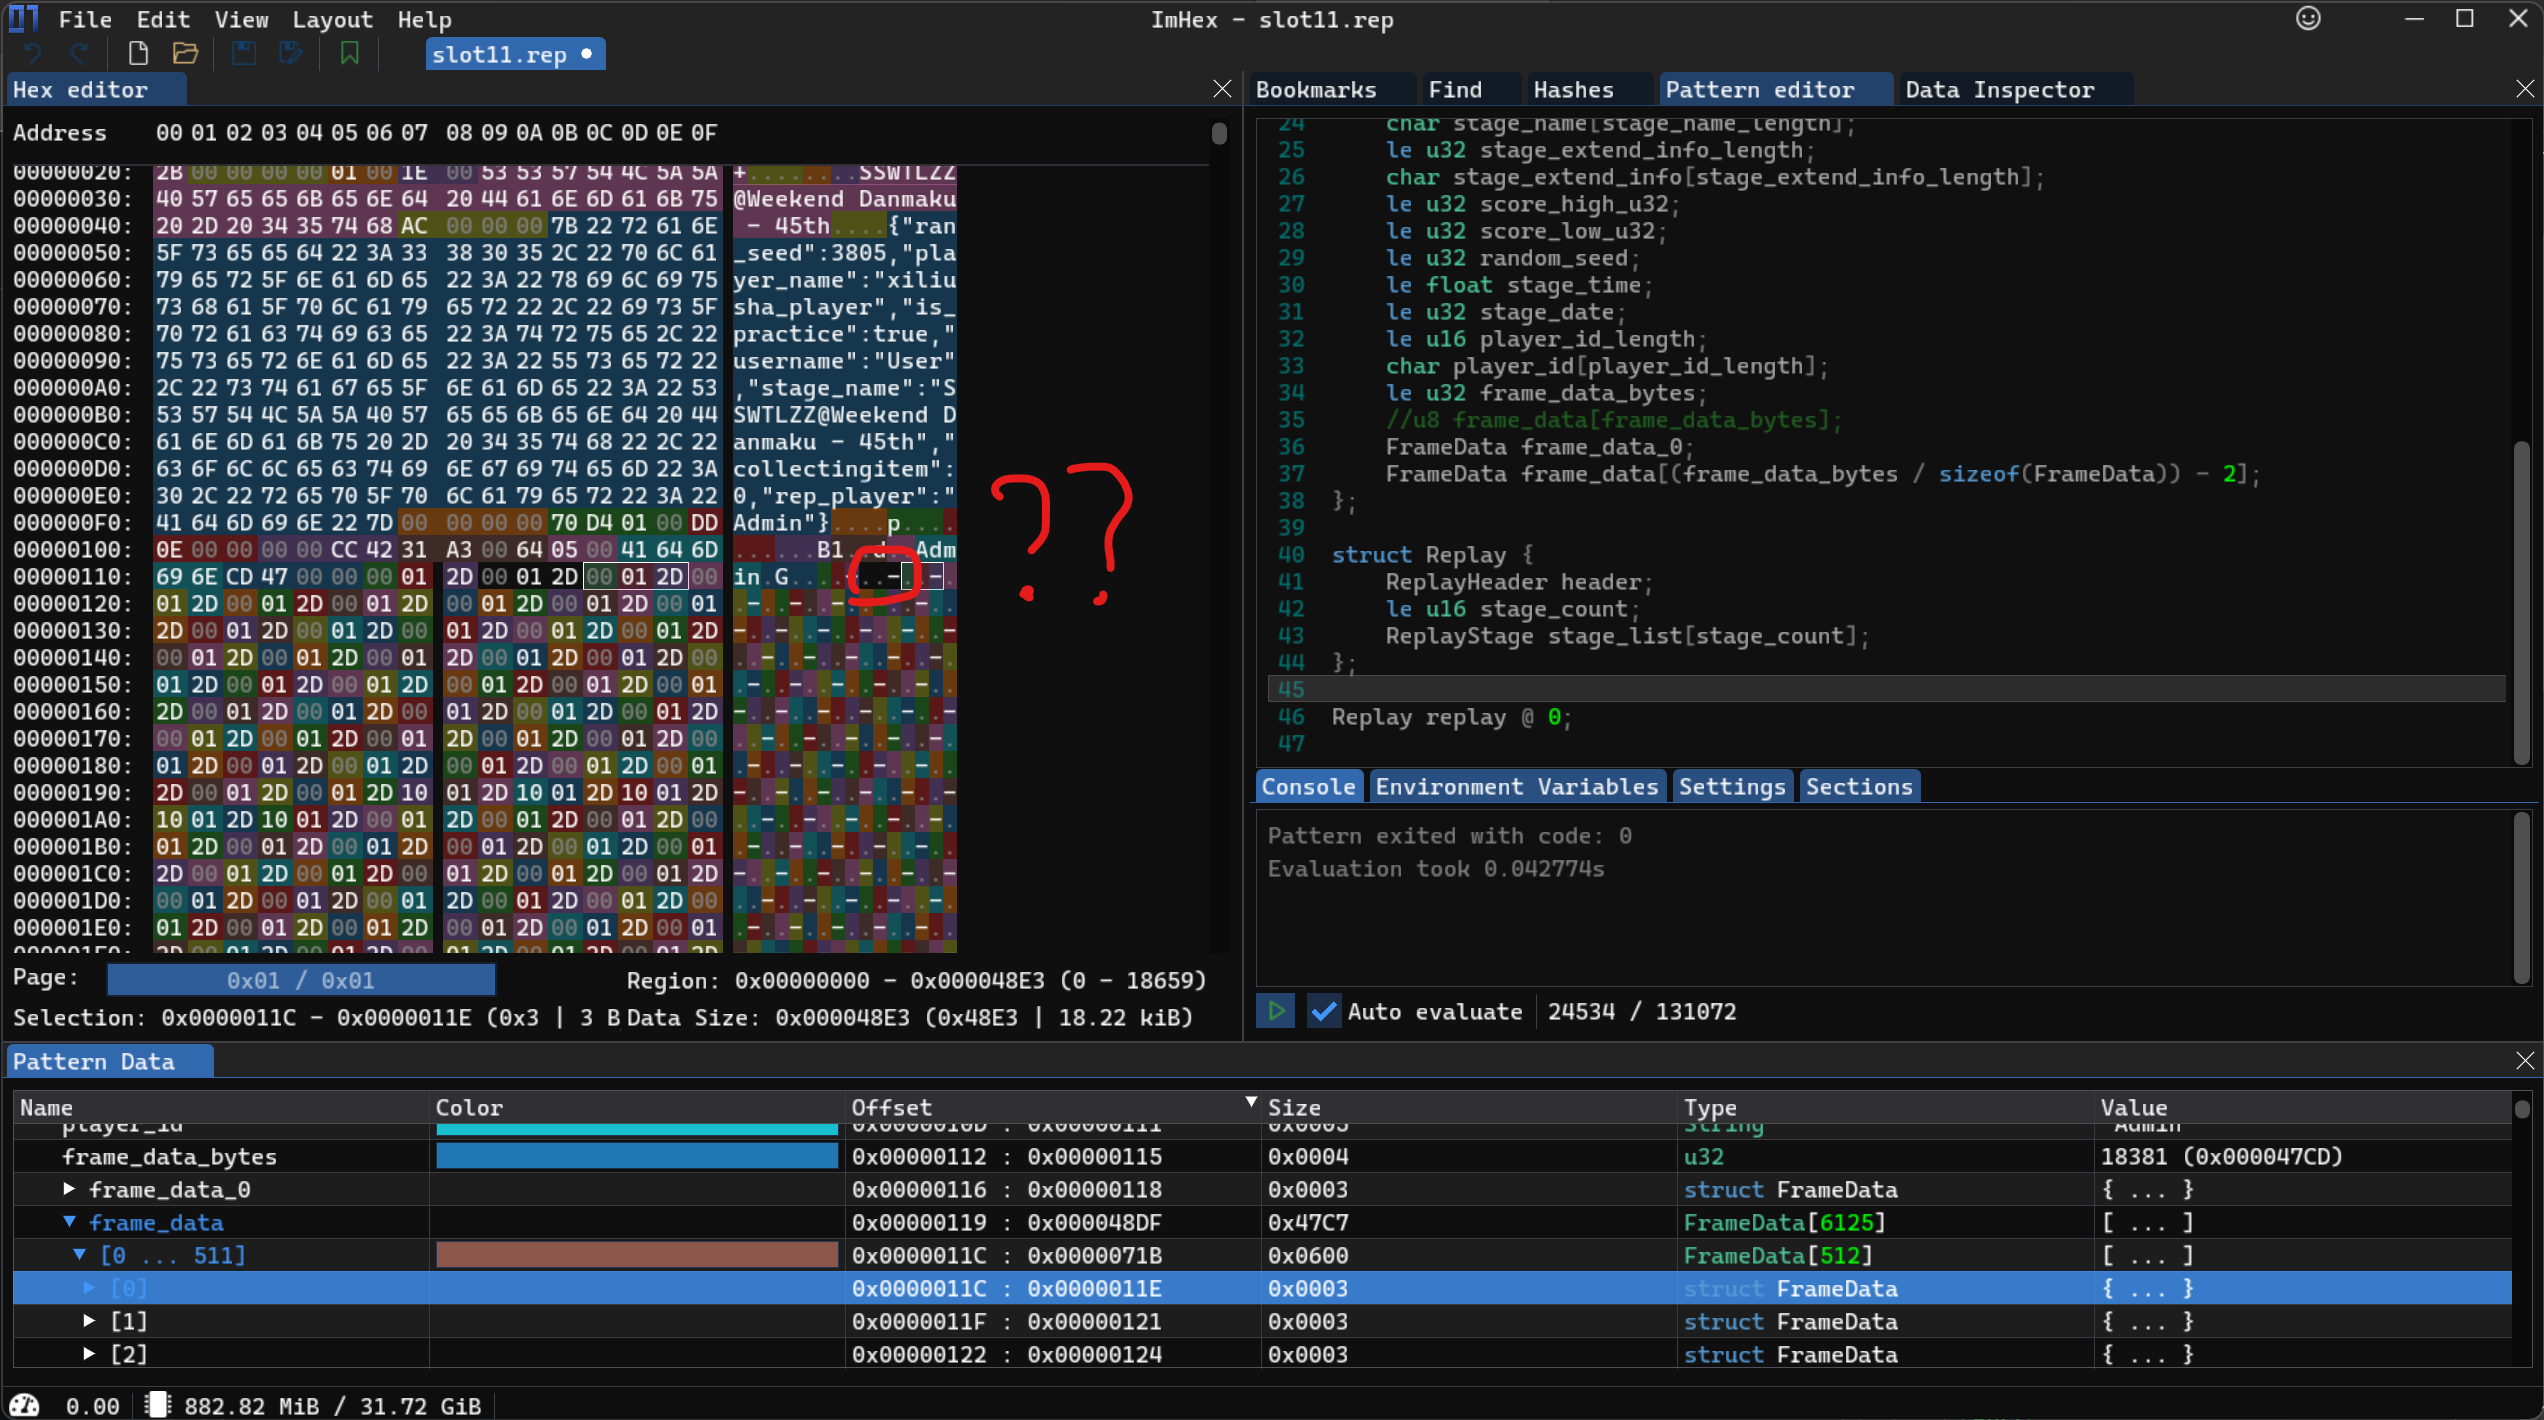
Task: Open the Layout menu
Action: click(332, 19)
